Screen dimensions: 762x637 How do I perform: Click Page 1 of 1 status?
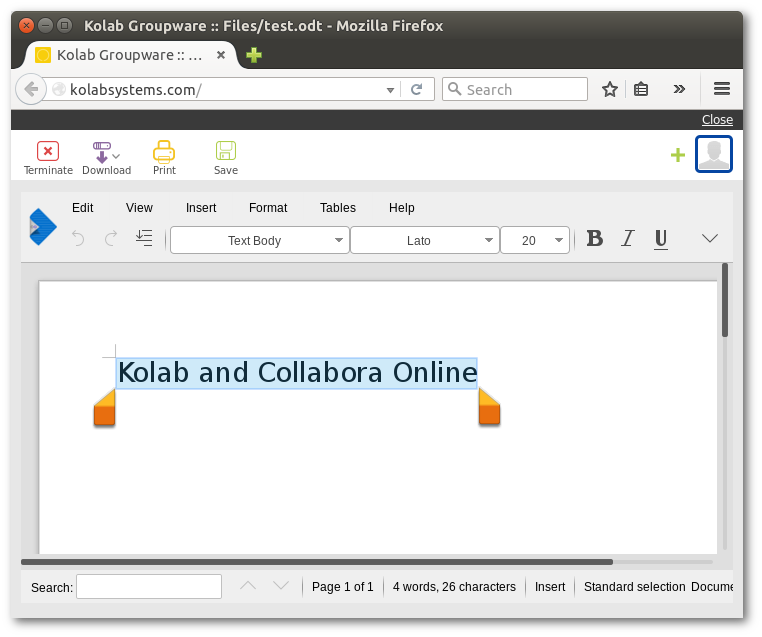(x=343, y=587)
